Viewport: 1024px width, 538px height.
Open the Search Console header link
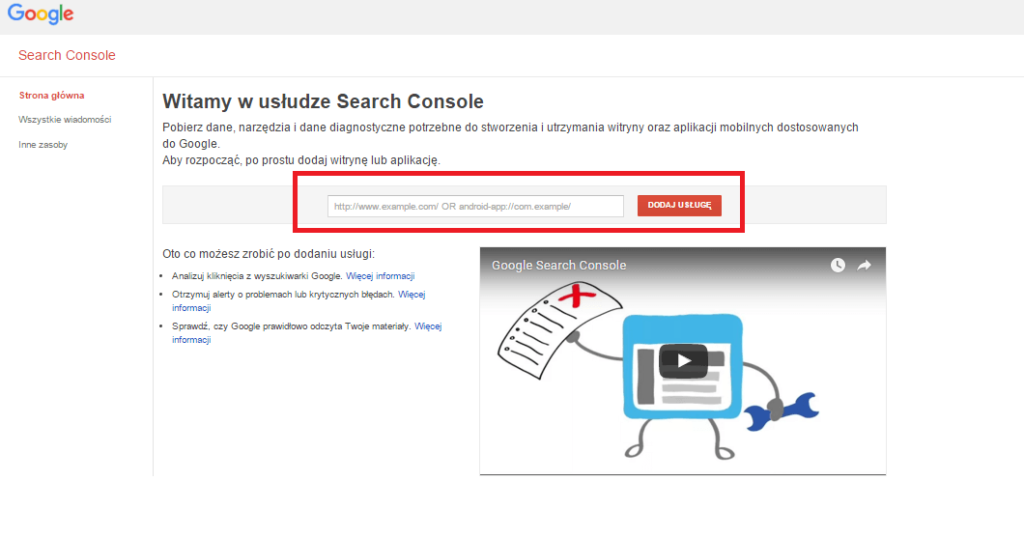point(67,55)
